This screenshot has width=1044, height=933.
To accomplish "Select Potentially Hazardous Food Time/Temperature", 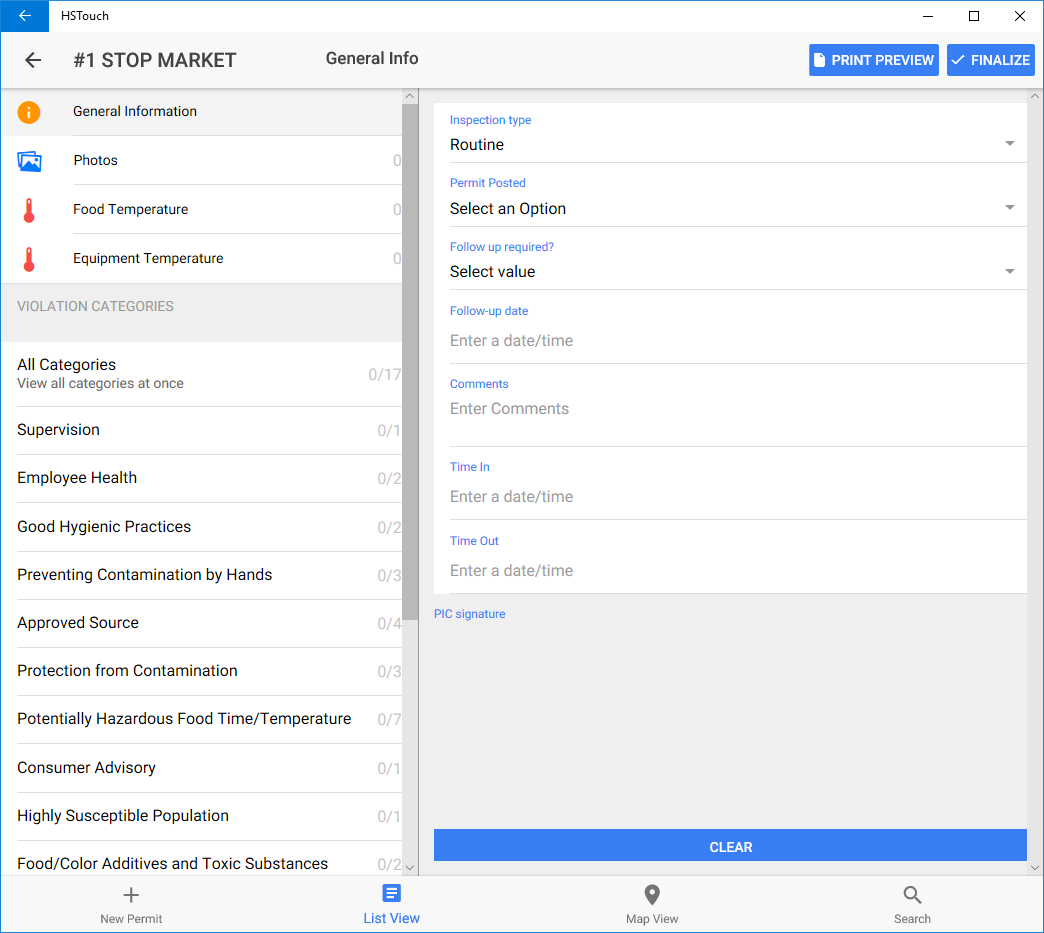I will 202,719.
